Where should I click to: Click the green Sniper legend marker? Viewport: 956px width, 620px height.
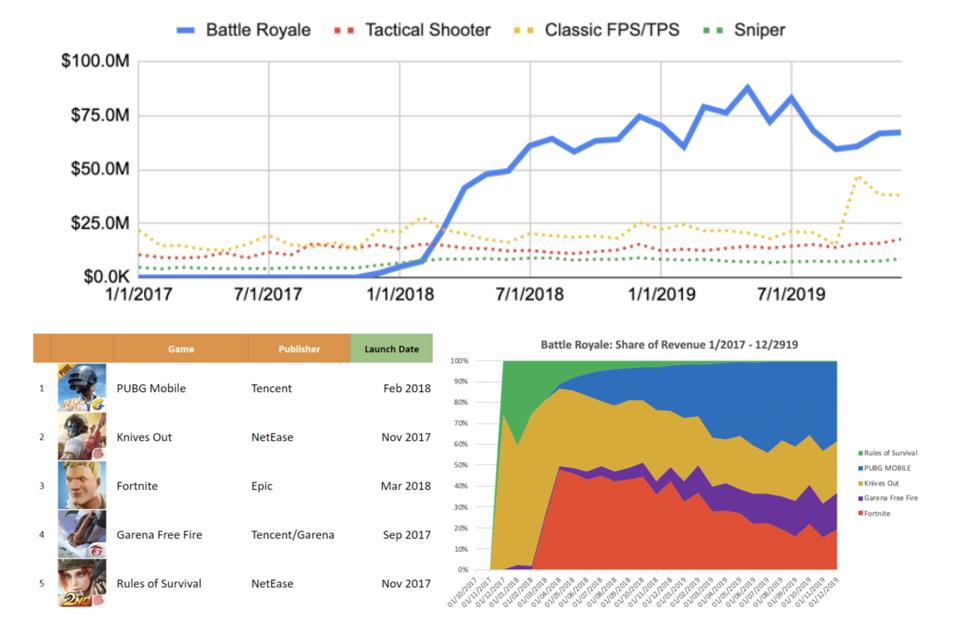tap(713, 30)
